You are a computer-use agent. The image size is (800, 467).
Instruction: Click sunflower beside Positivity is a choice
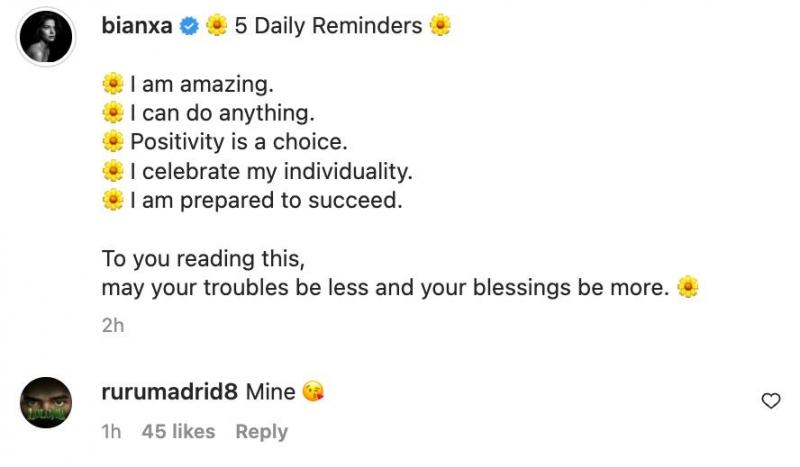[x=113, y=143]
